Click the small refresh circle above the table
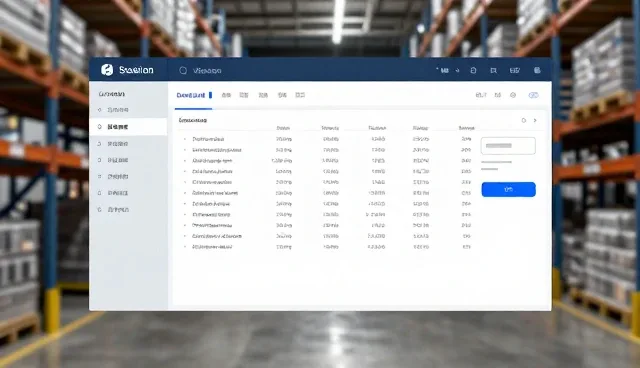 click(x=524, y=120)
